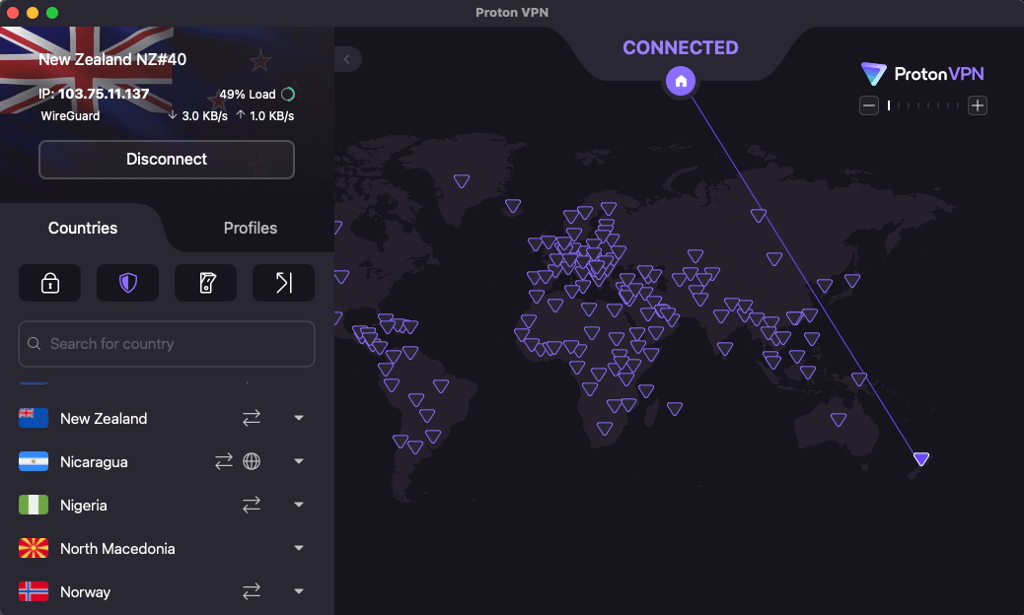Click the P2P arrows icon for New Zealand

251,418
